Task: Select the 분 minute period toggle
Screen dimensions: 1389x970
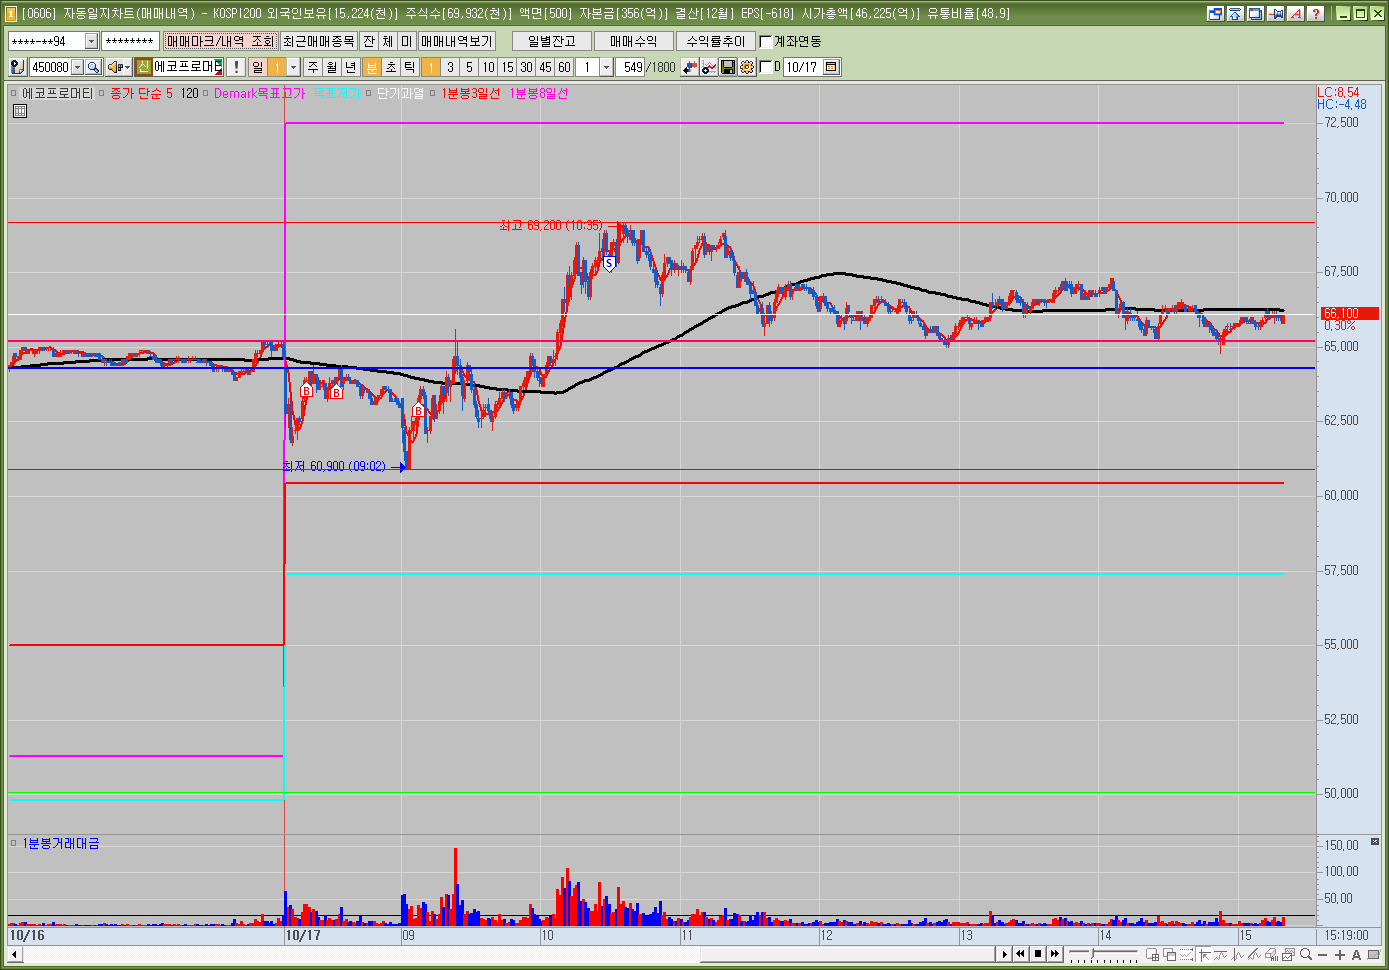Action: coord(371,67)
